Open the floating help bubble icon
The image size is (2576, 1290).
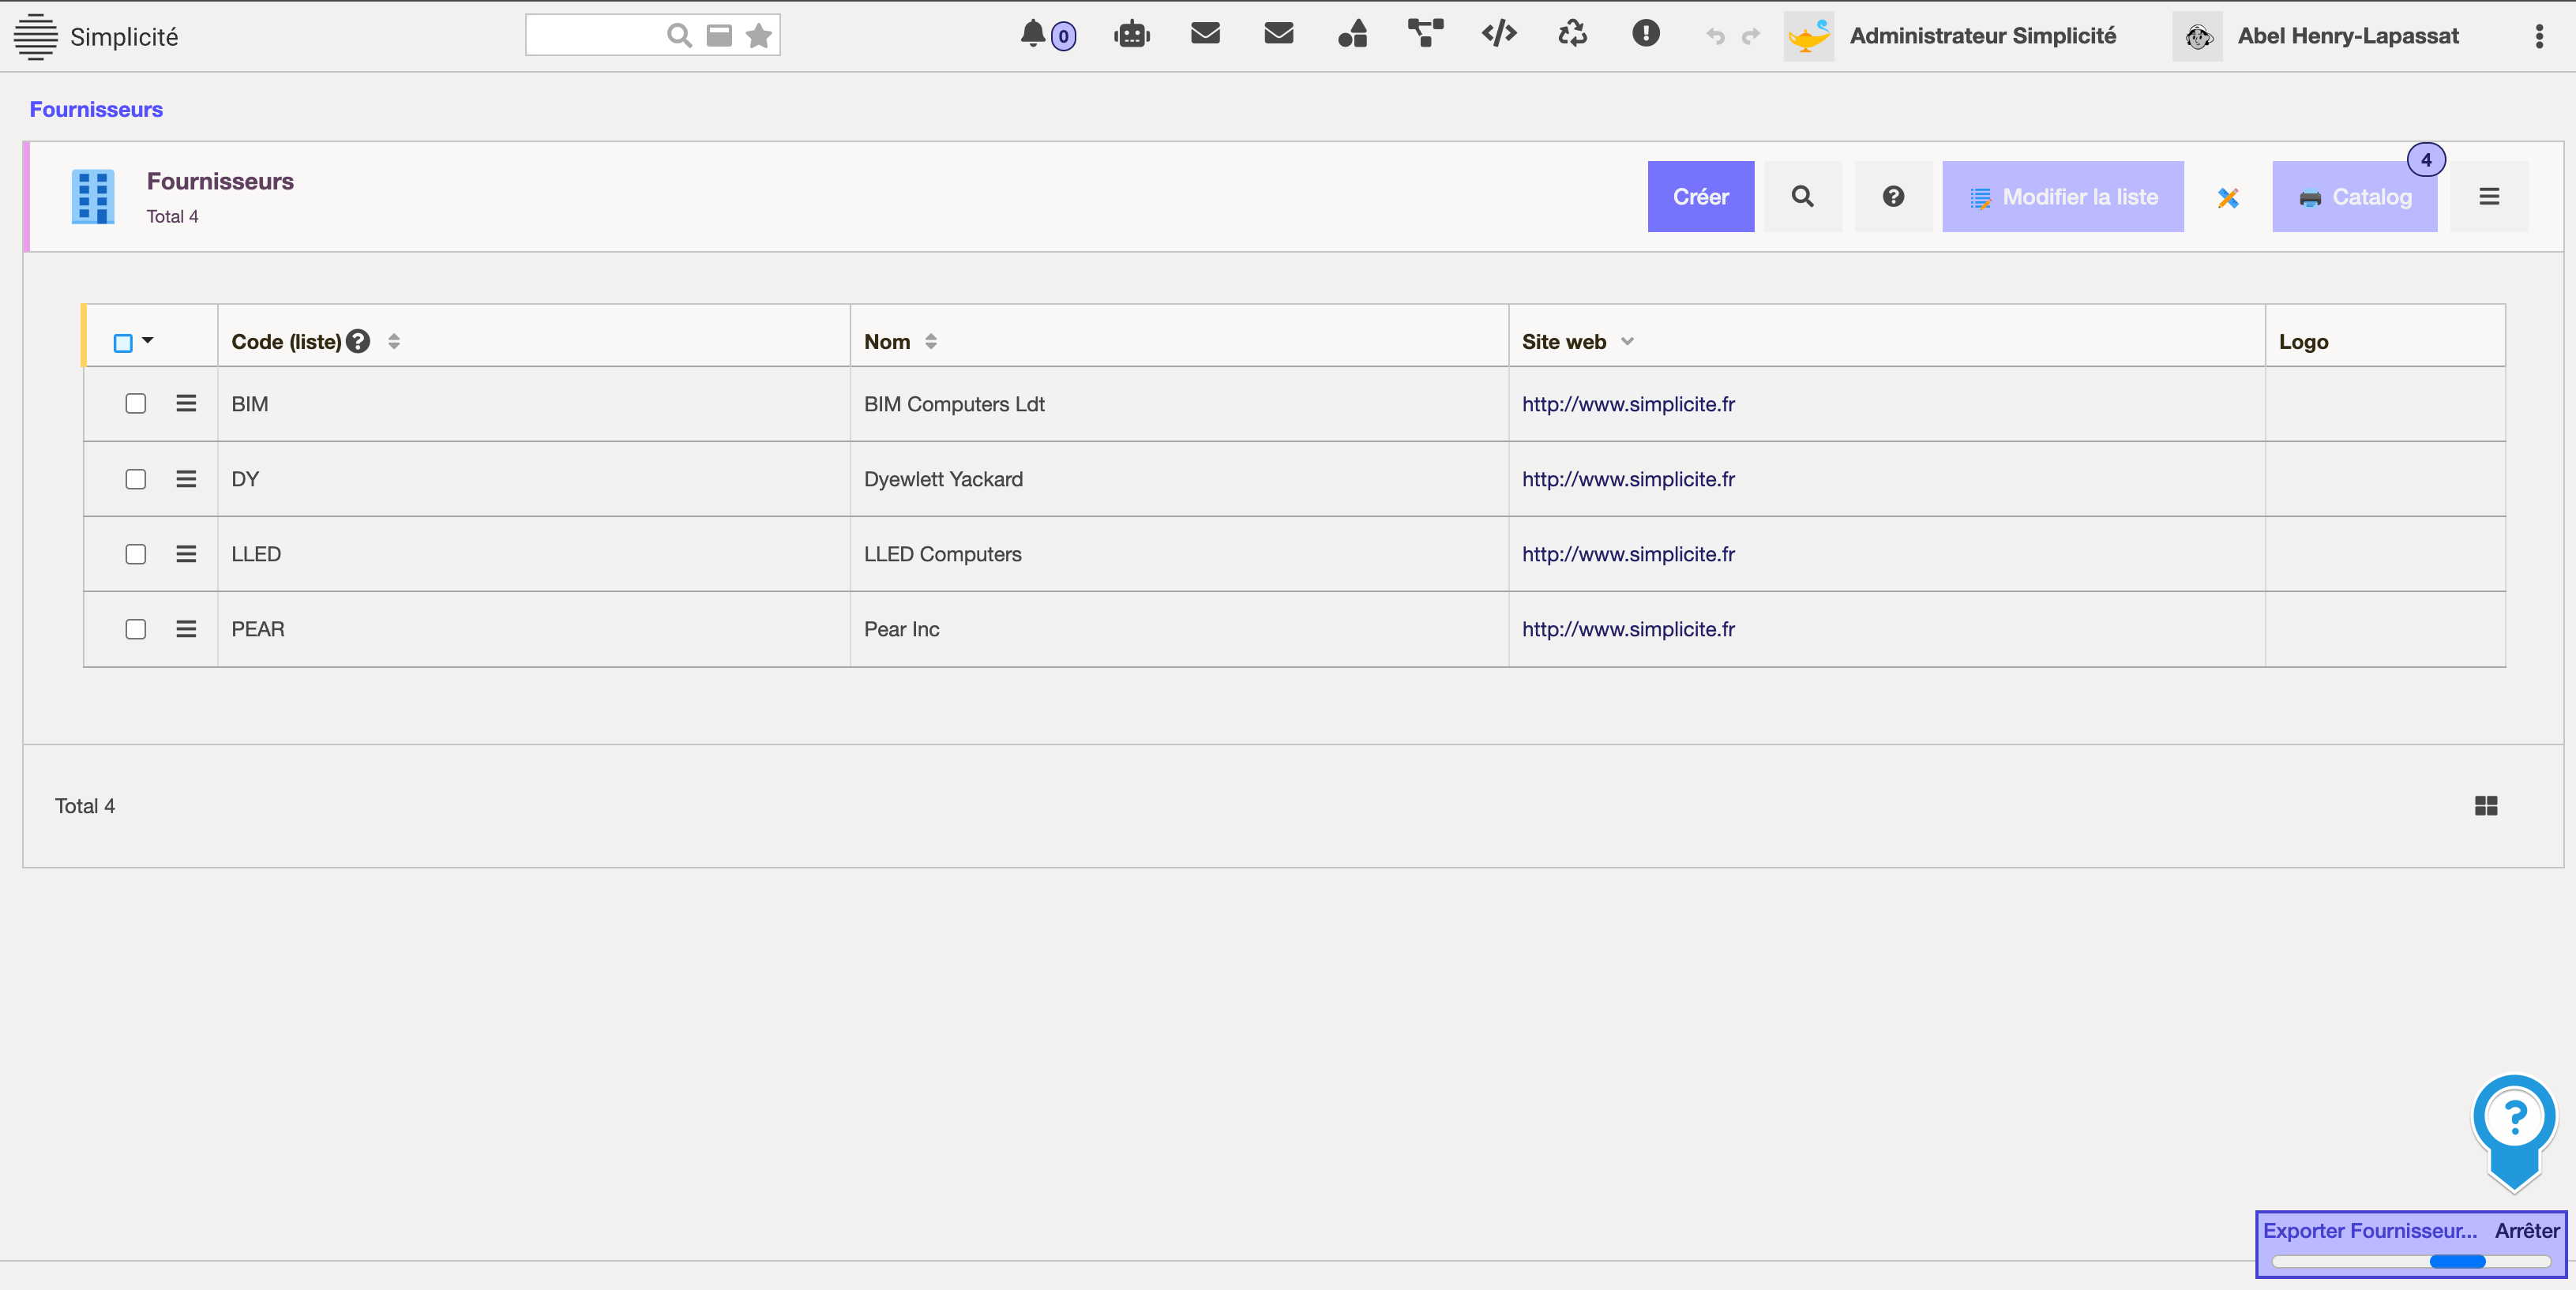click(2514, 1119)
